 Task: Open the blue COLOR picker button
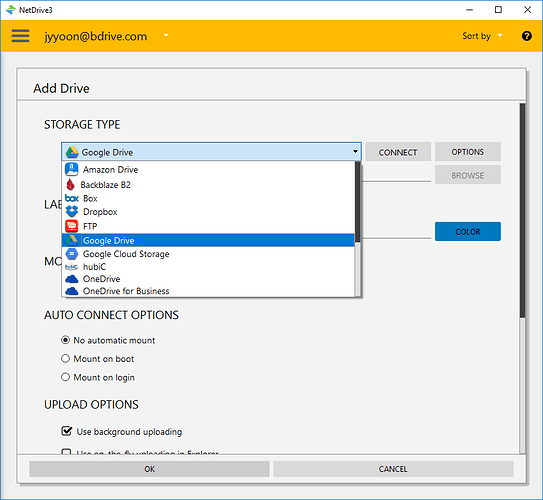468,232
